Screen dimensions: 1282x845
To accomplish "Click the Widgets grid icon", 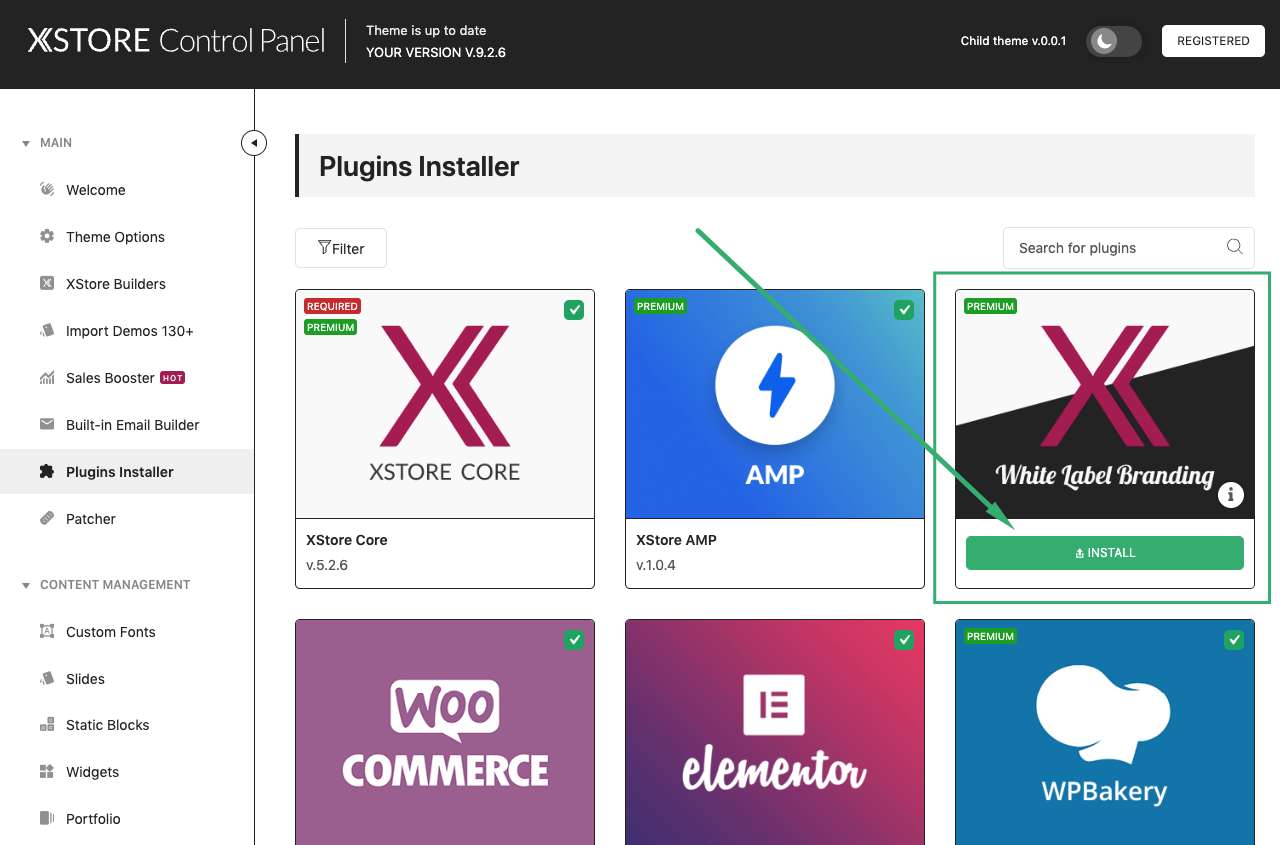I will (x=47, y=771).
